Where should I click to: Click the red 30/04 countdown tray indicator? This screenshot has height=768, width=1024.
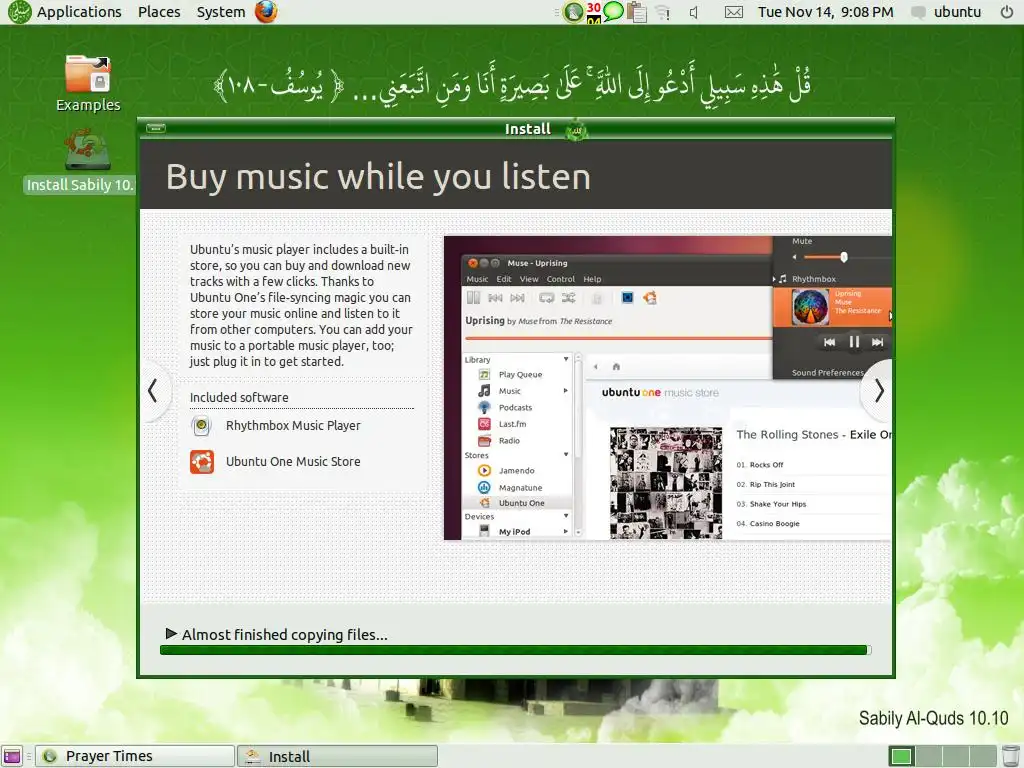[594, 12]
